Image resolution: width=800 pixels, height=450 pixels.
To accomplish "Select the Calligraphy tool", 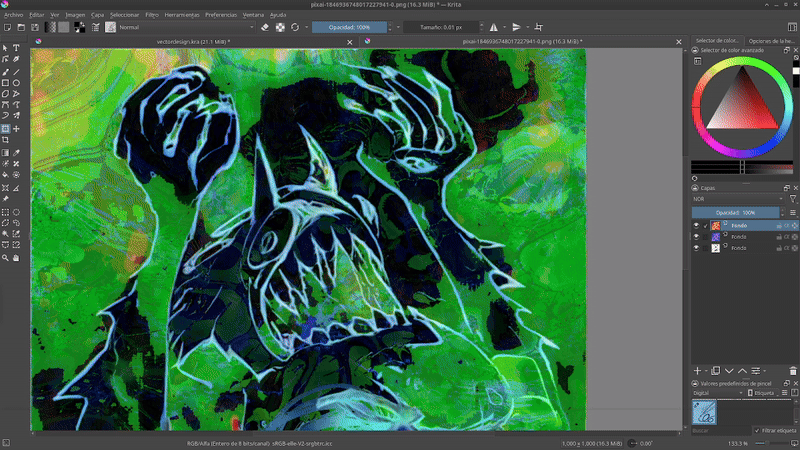I will click(x=16, y=59).
